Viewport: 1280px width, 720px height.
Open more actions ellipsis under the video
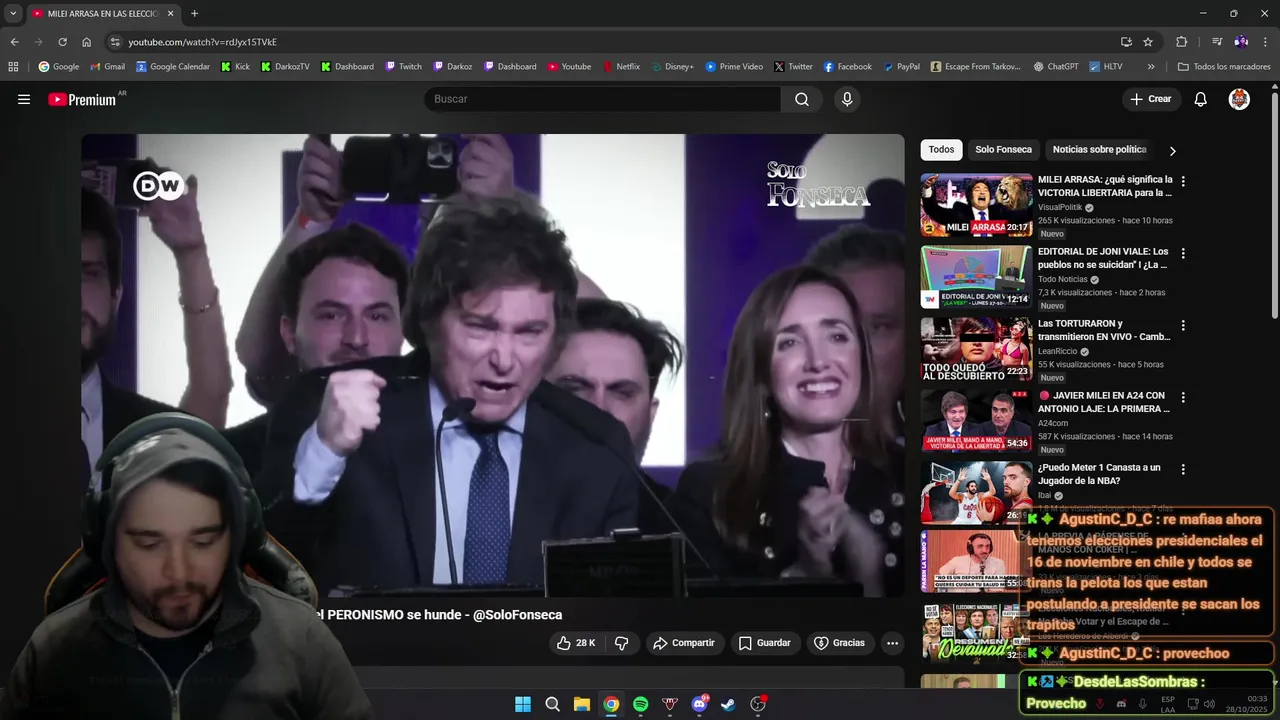(893, 643)
